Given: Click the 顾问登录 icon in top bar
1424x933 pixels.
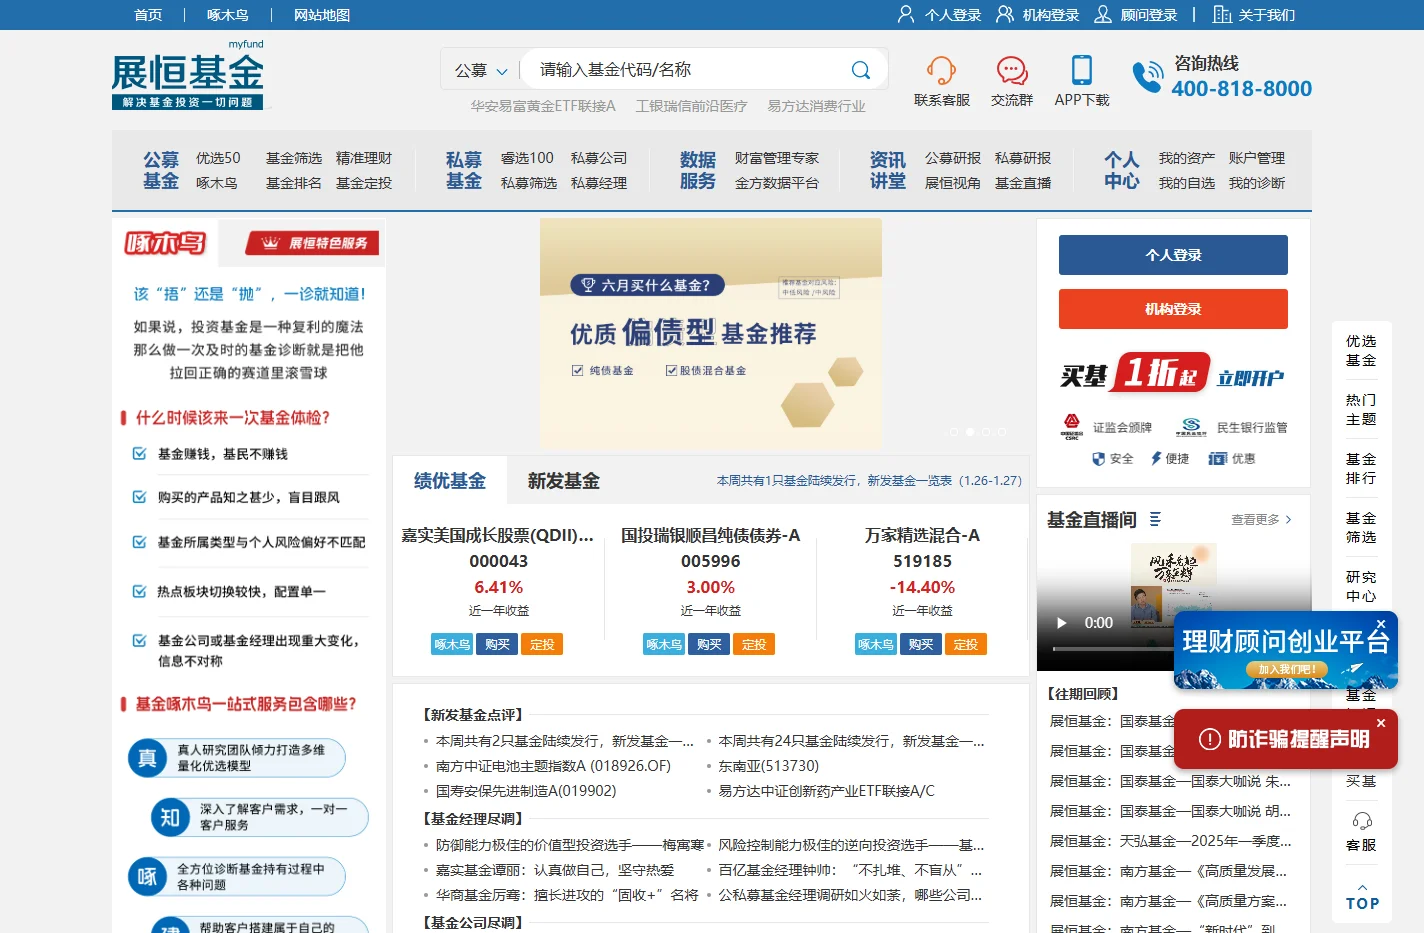Looking at the screenshot, I should tap(1103, 14).
